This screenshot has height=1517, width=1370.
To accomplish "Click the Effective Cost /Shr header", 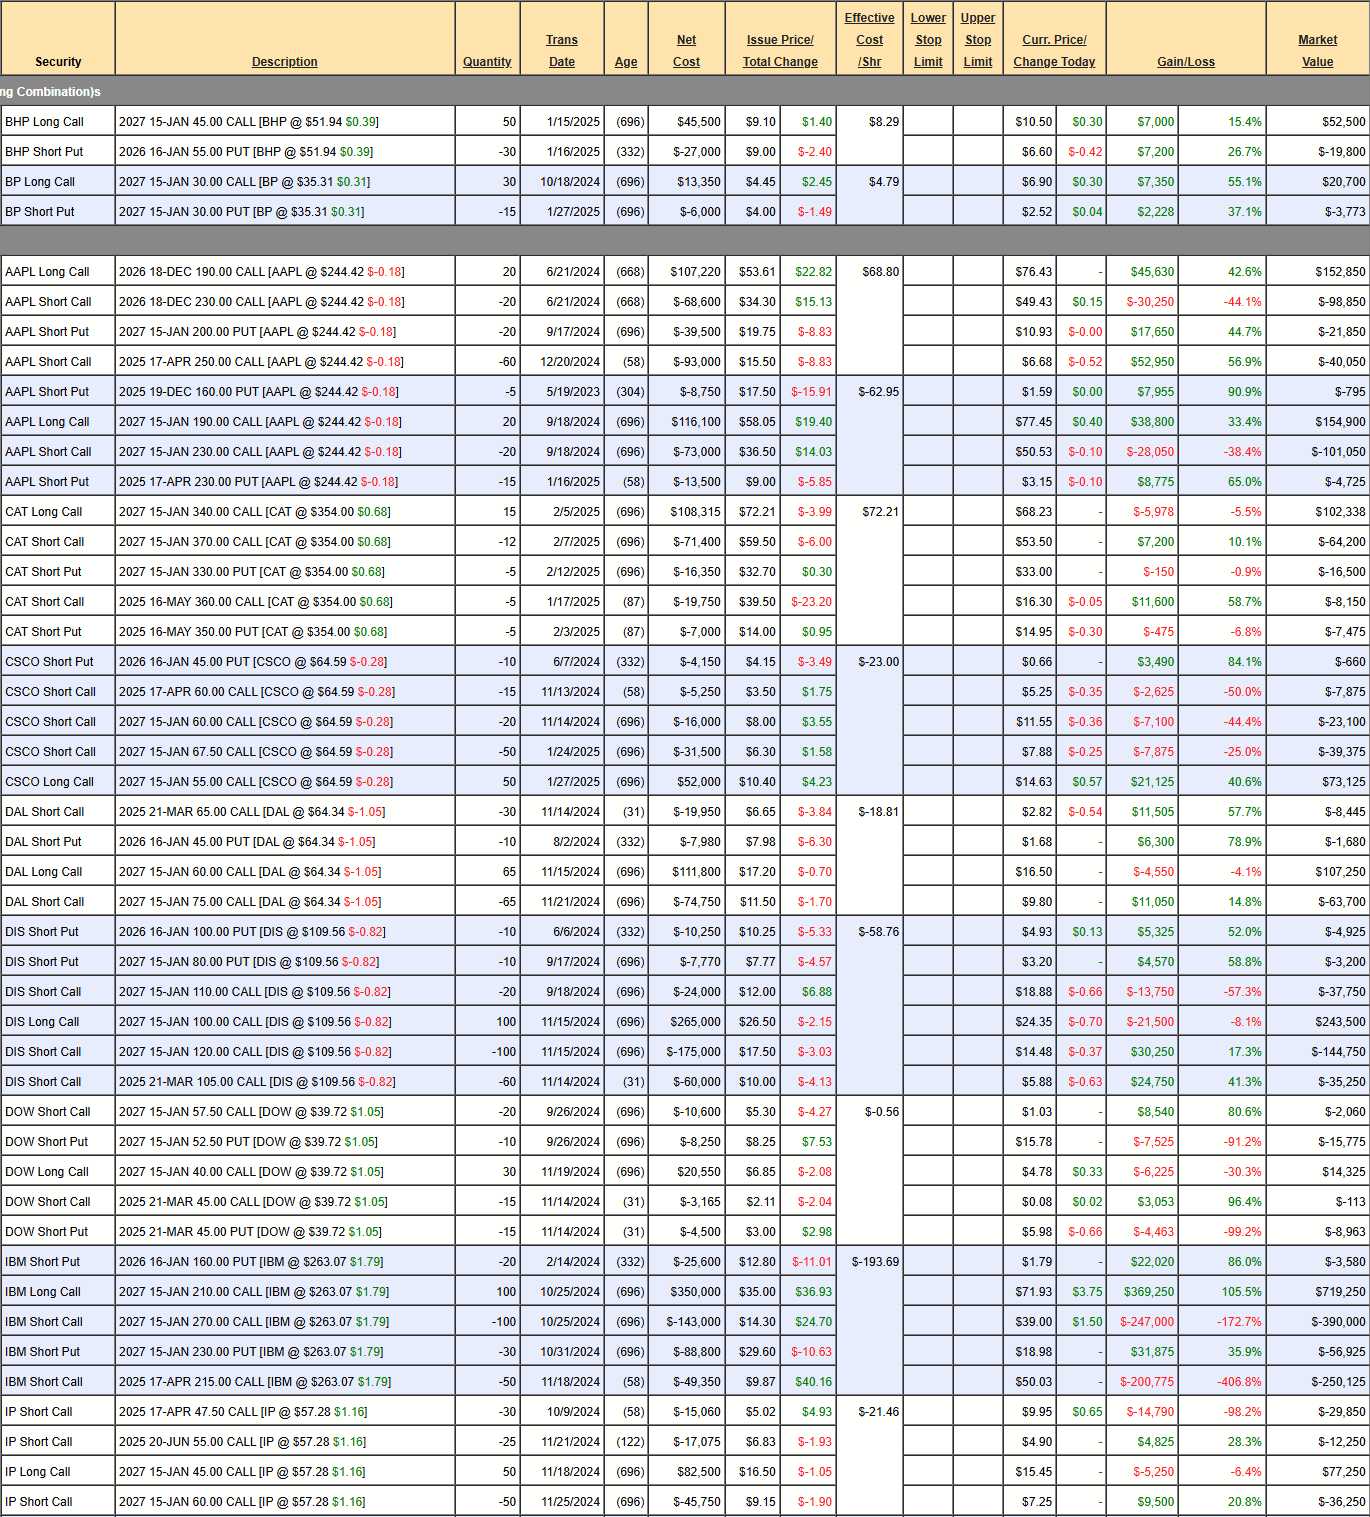I will point(869,40).
